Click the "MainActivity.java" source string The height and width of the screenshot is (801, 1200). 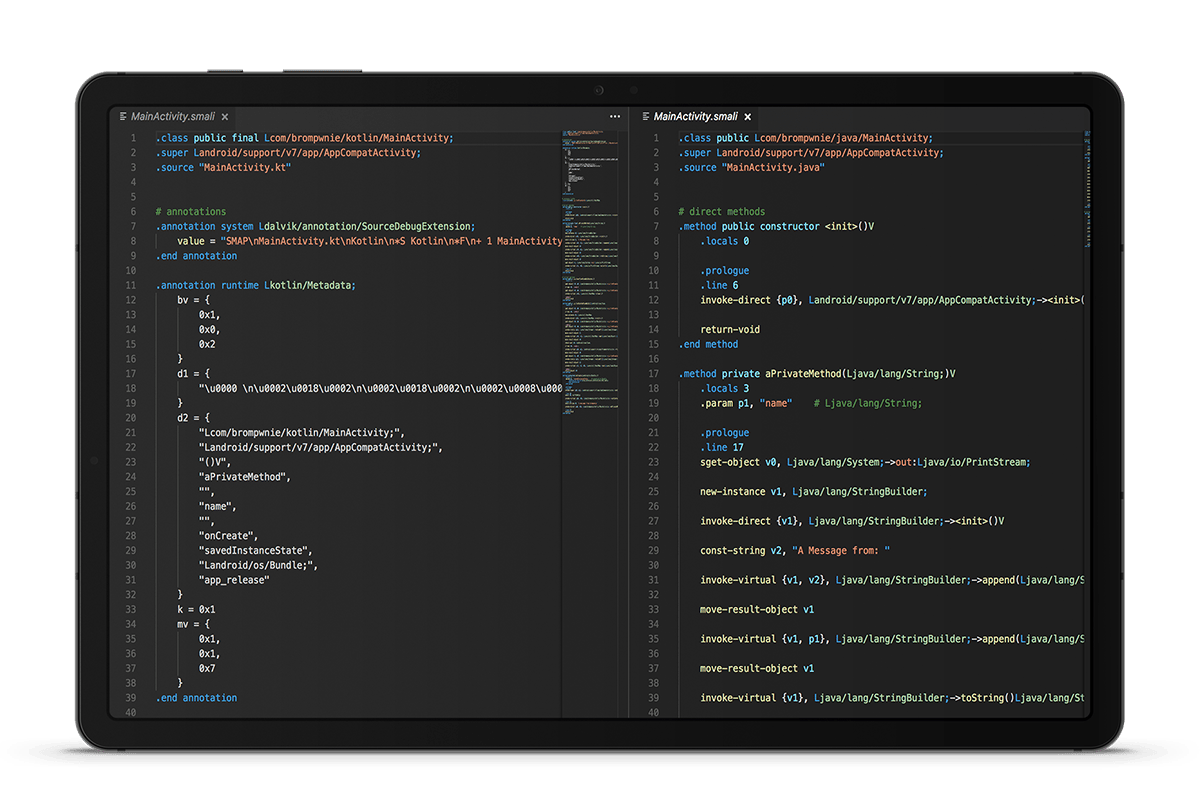click(771, 168)
